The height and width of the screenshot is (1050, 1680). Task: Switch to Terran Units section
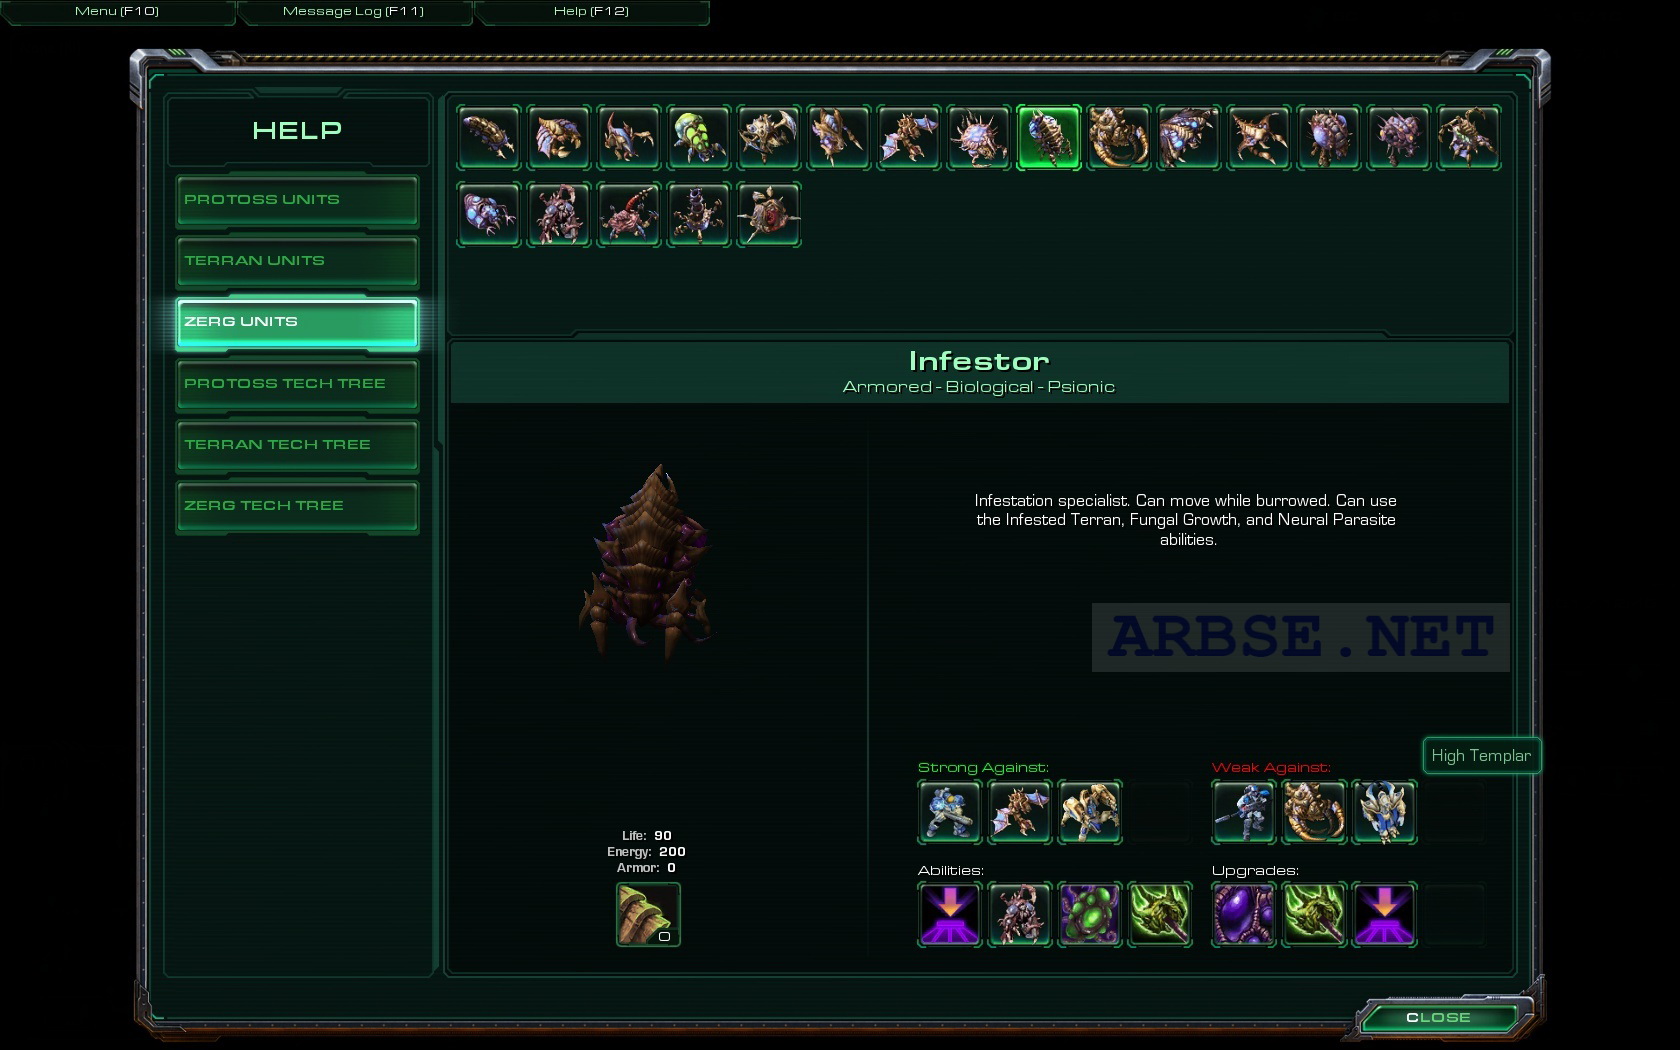pos(297,261)
